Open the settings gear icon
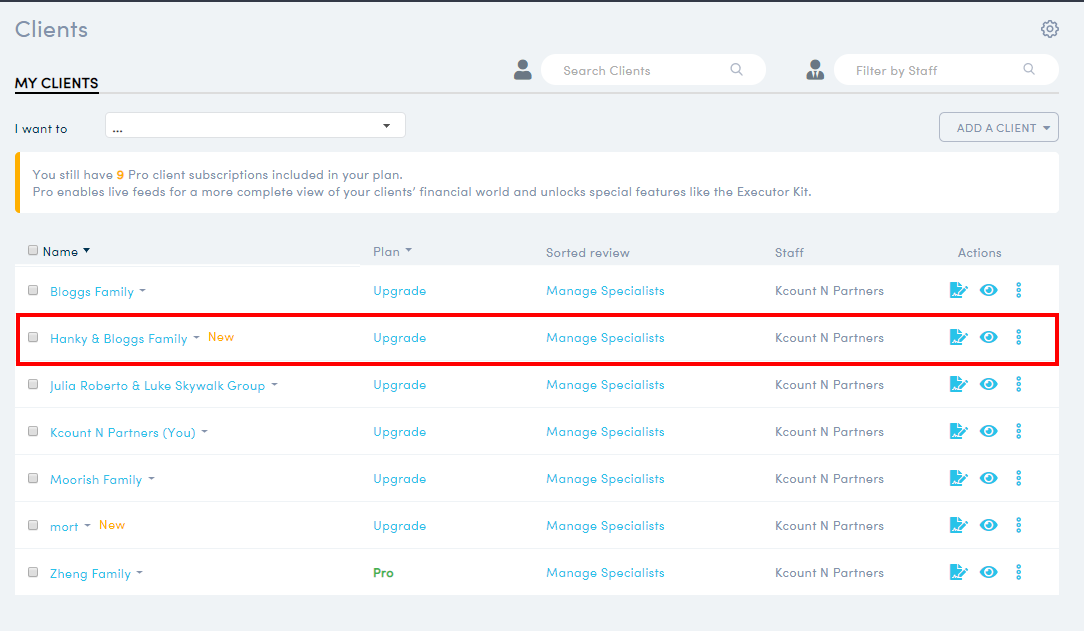Viewport: 1084px width, 631px height. (x=1049, y=29)
